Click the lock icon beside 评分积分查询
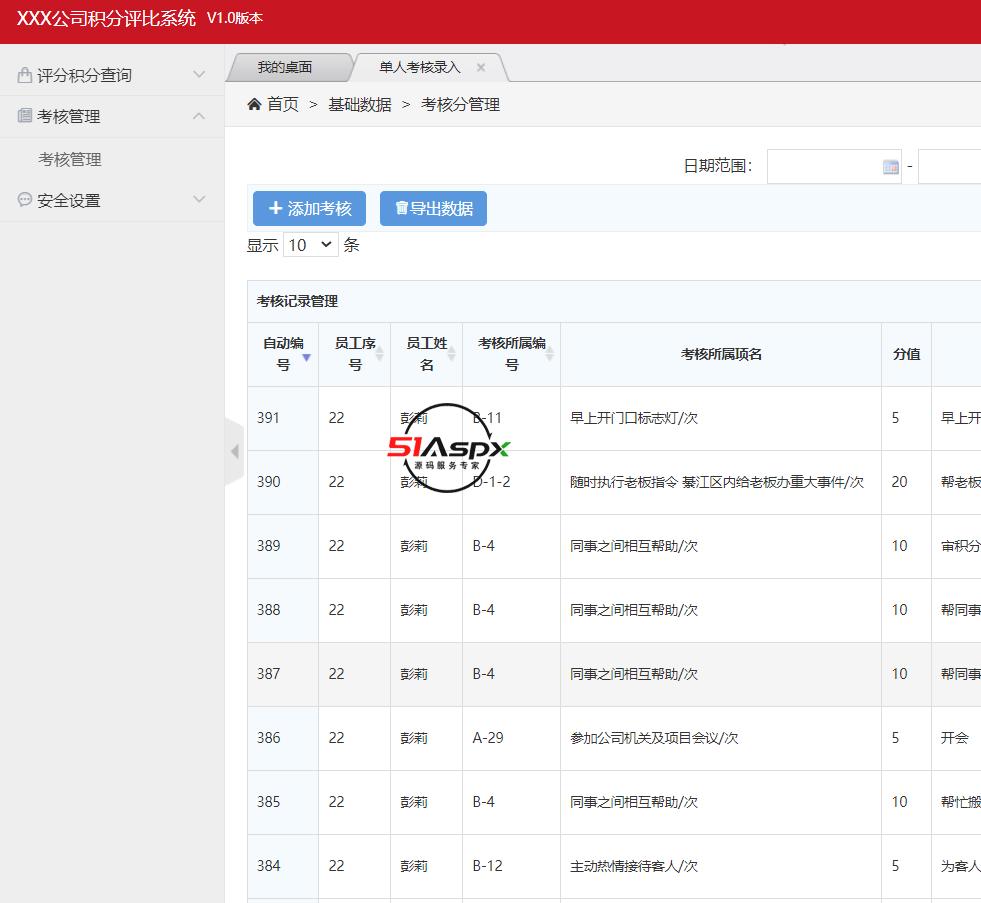The height and width of the screenshot is (903, 981). 24,75
